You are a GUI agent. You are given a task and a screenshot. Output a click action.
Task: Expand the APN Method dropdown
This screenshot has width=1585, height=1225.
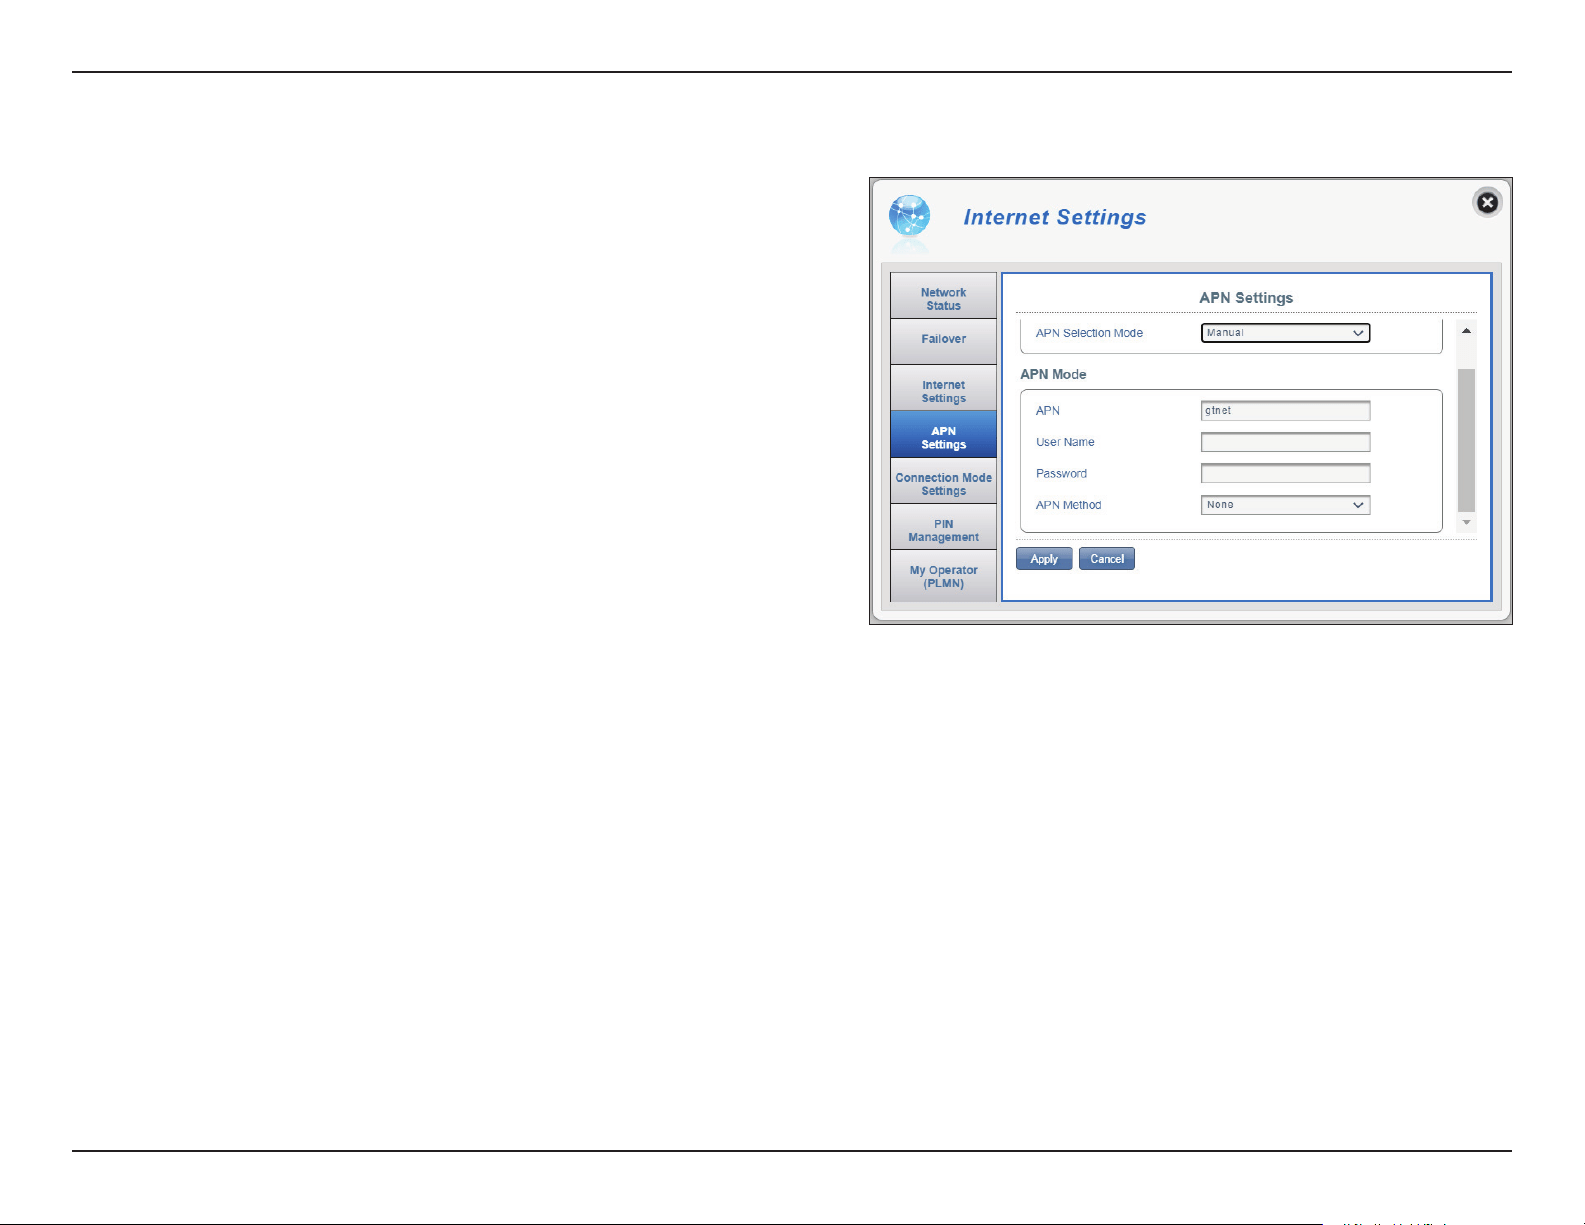tap(1285, 505)
